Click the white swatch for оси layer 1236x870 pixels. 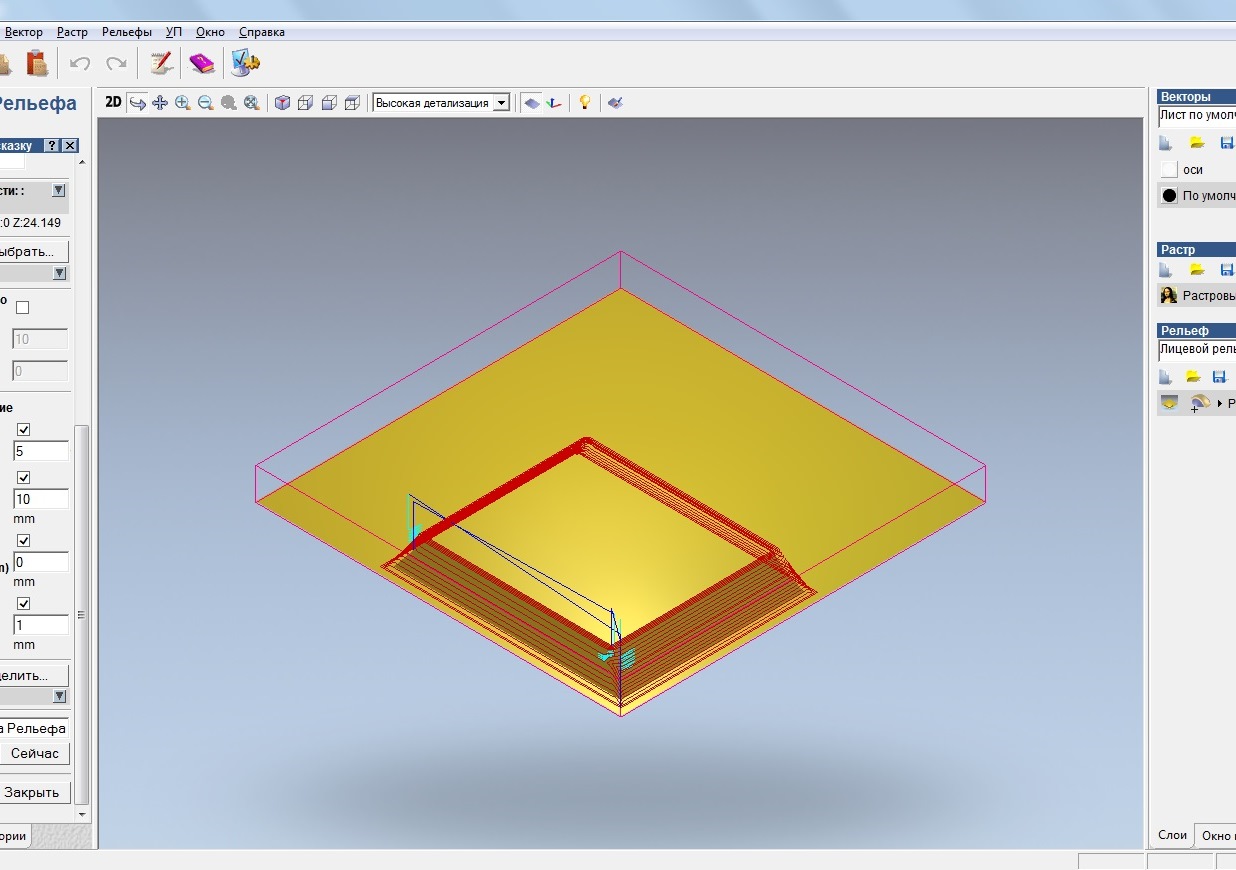pyautogui.click(x=1169, y=170)
